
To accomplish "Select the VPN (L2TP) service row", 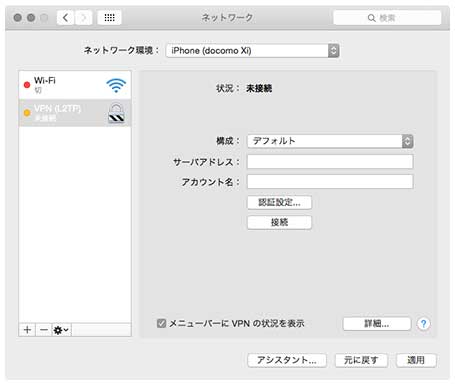I will coord(75,113).
